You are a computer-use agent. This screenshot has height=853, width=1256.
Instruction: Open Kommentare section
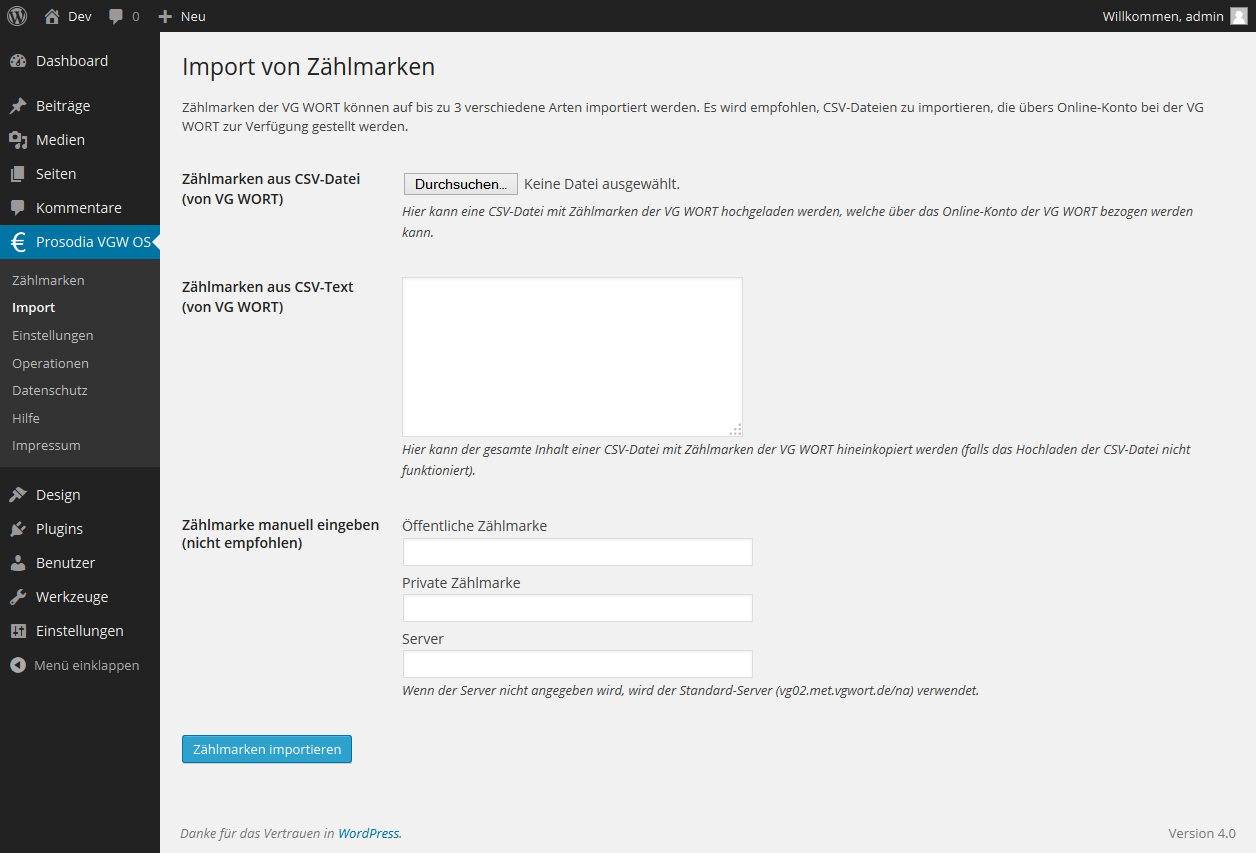[80, 208]
